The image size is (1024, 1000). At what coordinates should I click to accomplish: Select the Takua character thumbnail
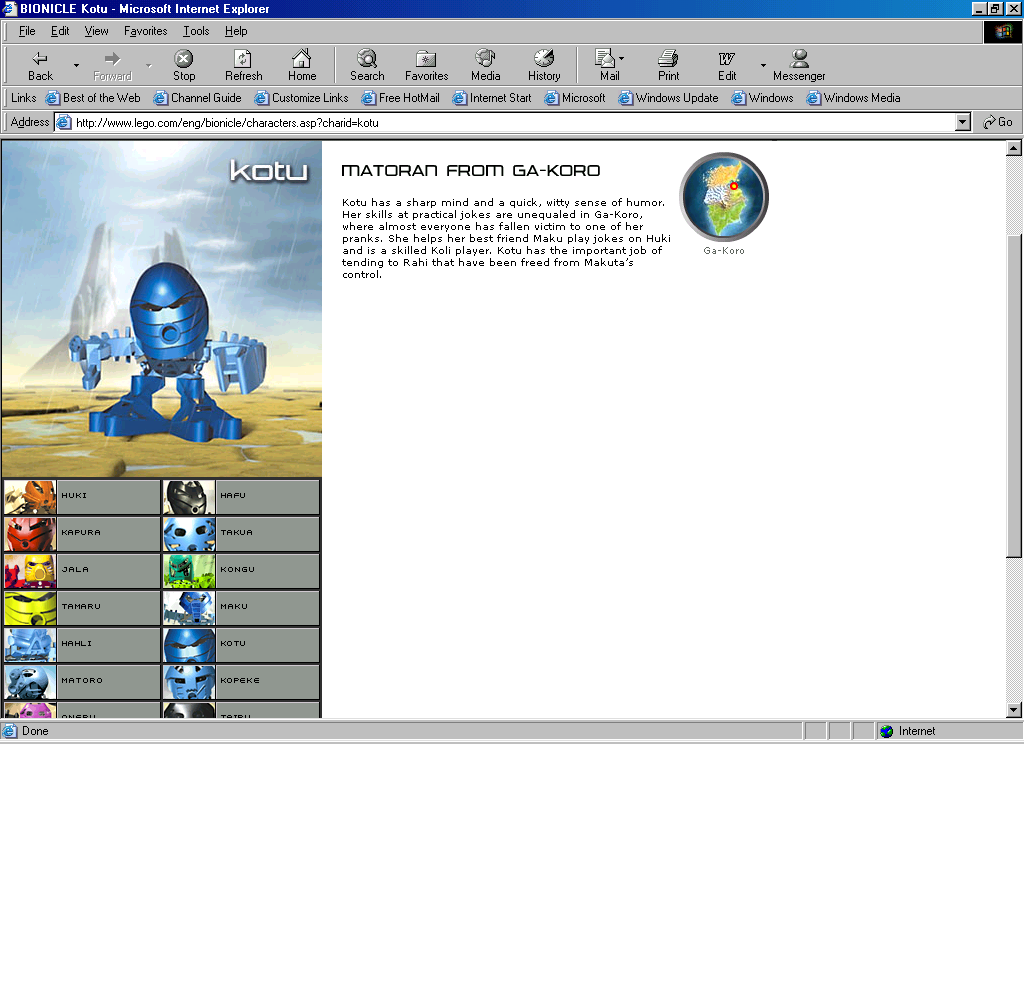189,534
